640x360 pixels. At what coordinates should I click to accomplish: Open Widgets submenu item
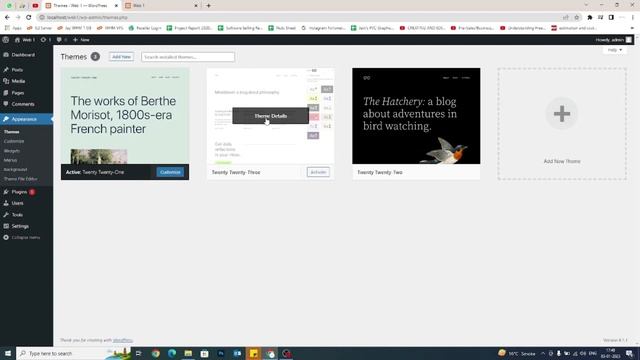[12, 151]
